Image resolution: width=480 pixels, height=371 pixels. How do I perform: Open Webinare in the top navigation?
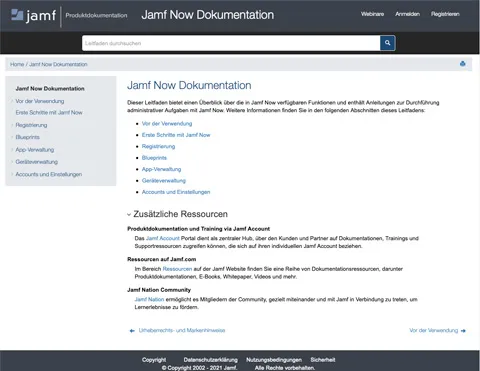(372, 14)
